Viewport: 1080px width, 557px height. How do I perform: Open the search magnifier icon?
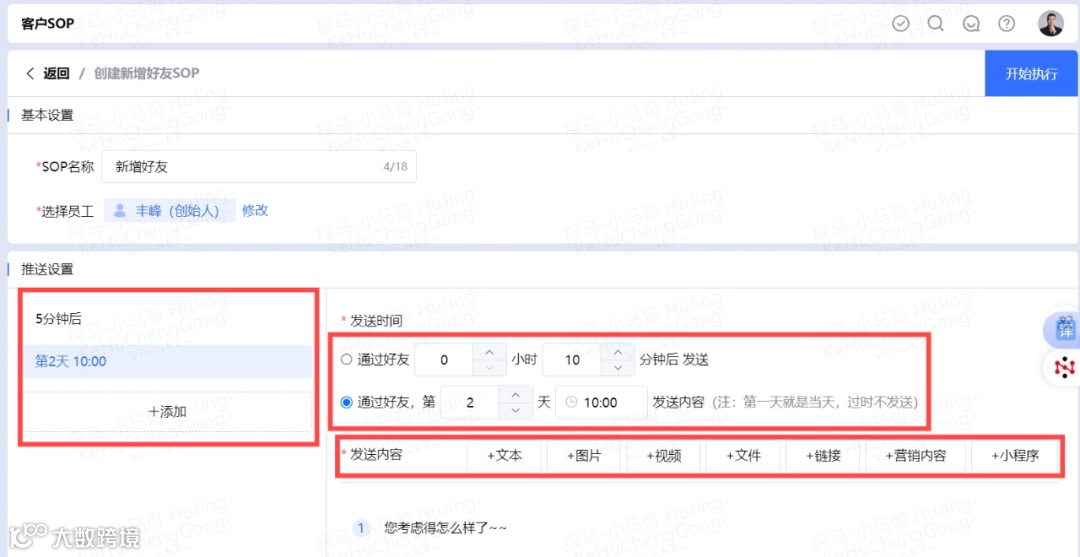[x=935, y=23]
